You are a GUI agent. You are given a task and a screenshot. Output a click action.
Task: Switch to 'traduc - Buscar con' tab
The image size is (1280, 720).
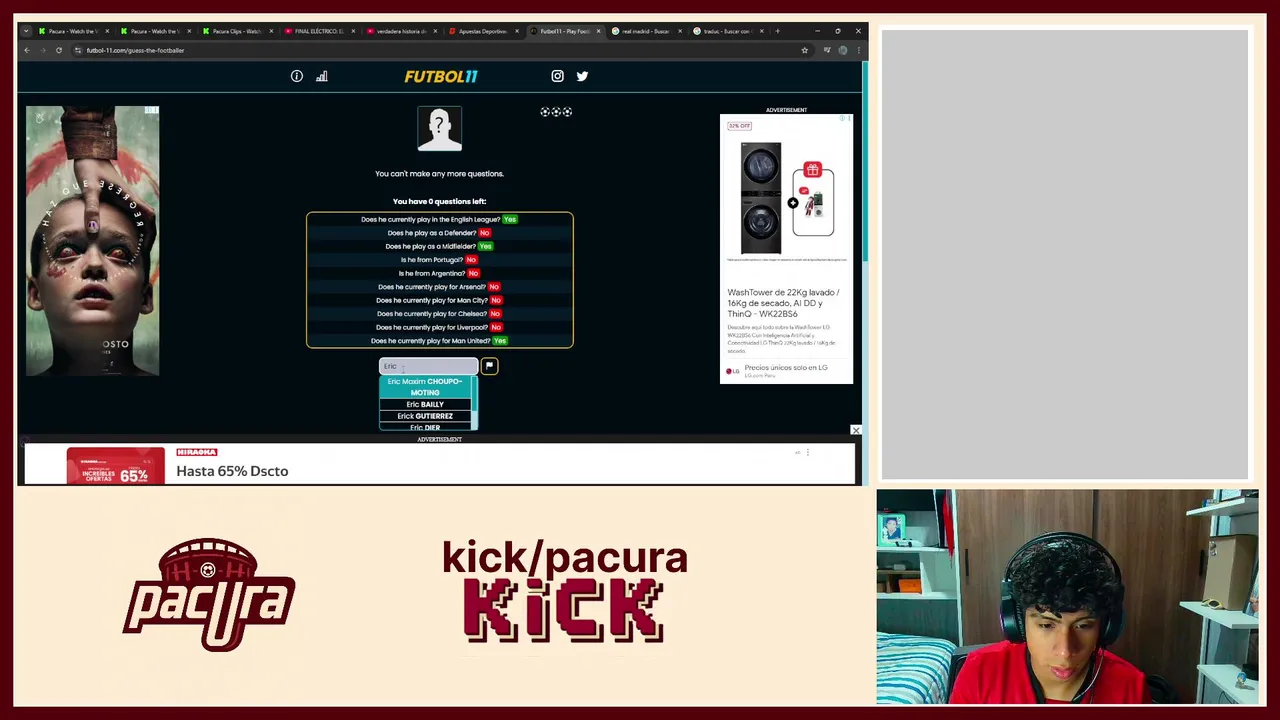pos(727,31)
